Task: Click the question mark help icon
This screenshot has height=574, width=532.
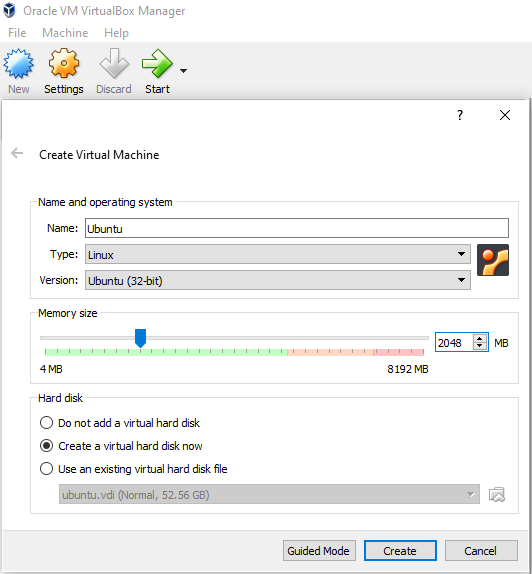Action: click(x=460, y=115)
